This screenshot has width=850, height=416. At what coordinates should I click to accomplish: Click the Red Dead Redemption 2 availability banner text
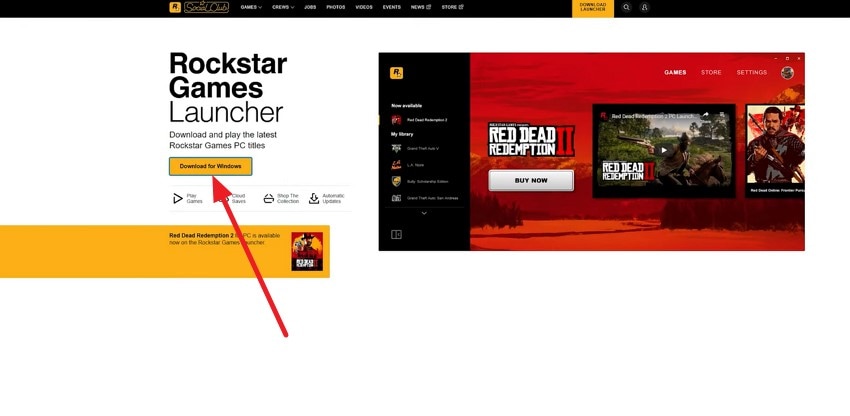[x=224, y=239]
